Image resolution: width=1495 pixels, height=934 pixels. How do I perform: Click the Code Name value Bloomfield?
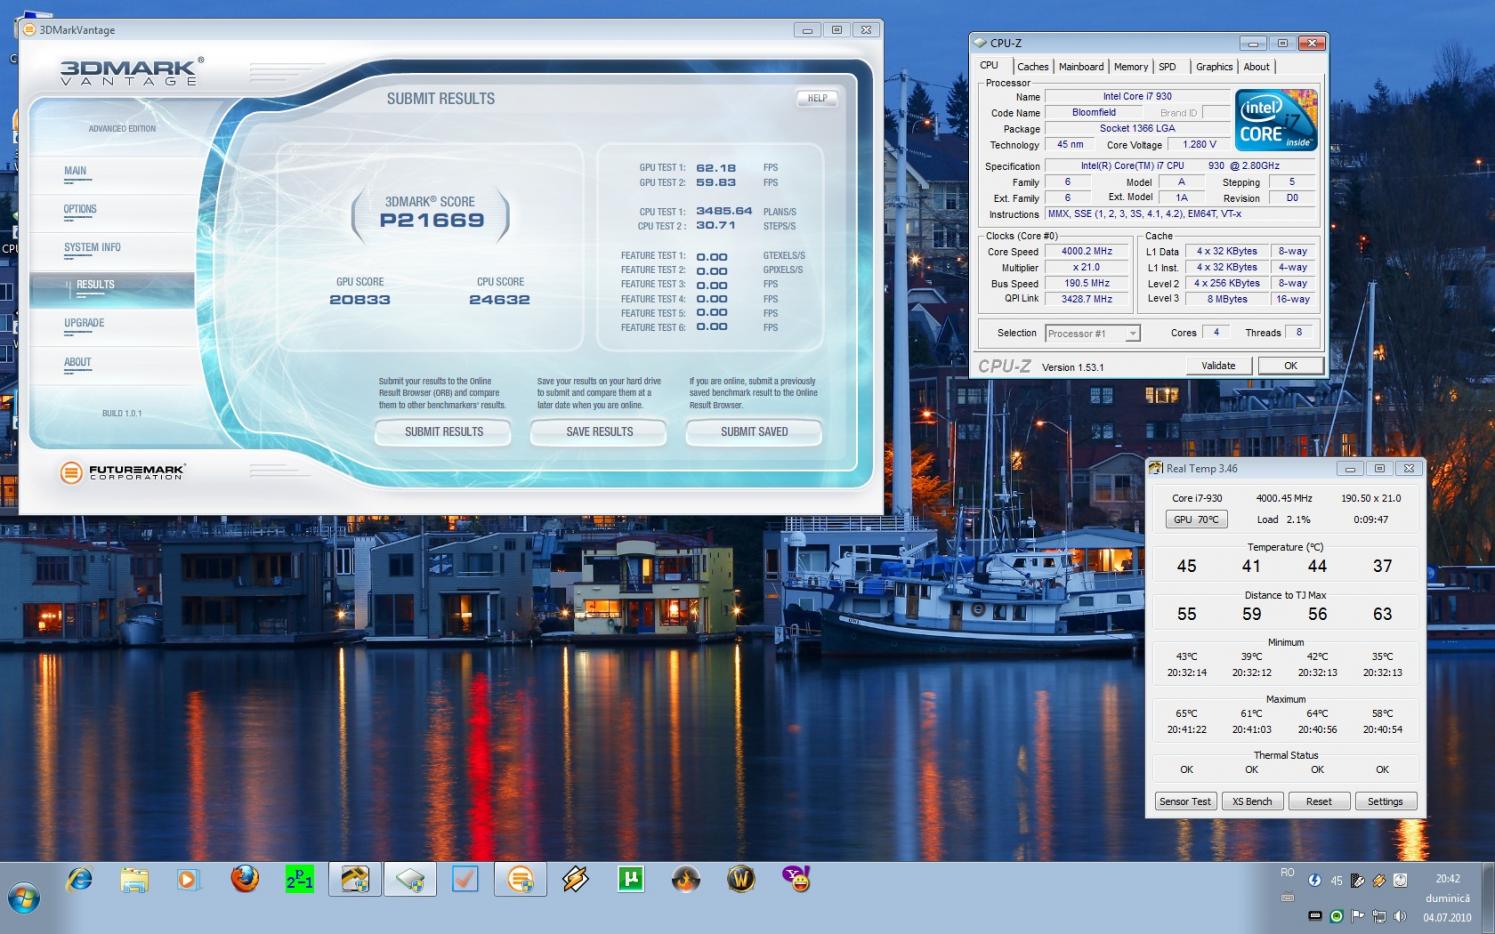[x=1094, y=113]
